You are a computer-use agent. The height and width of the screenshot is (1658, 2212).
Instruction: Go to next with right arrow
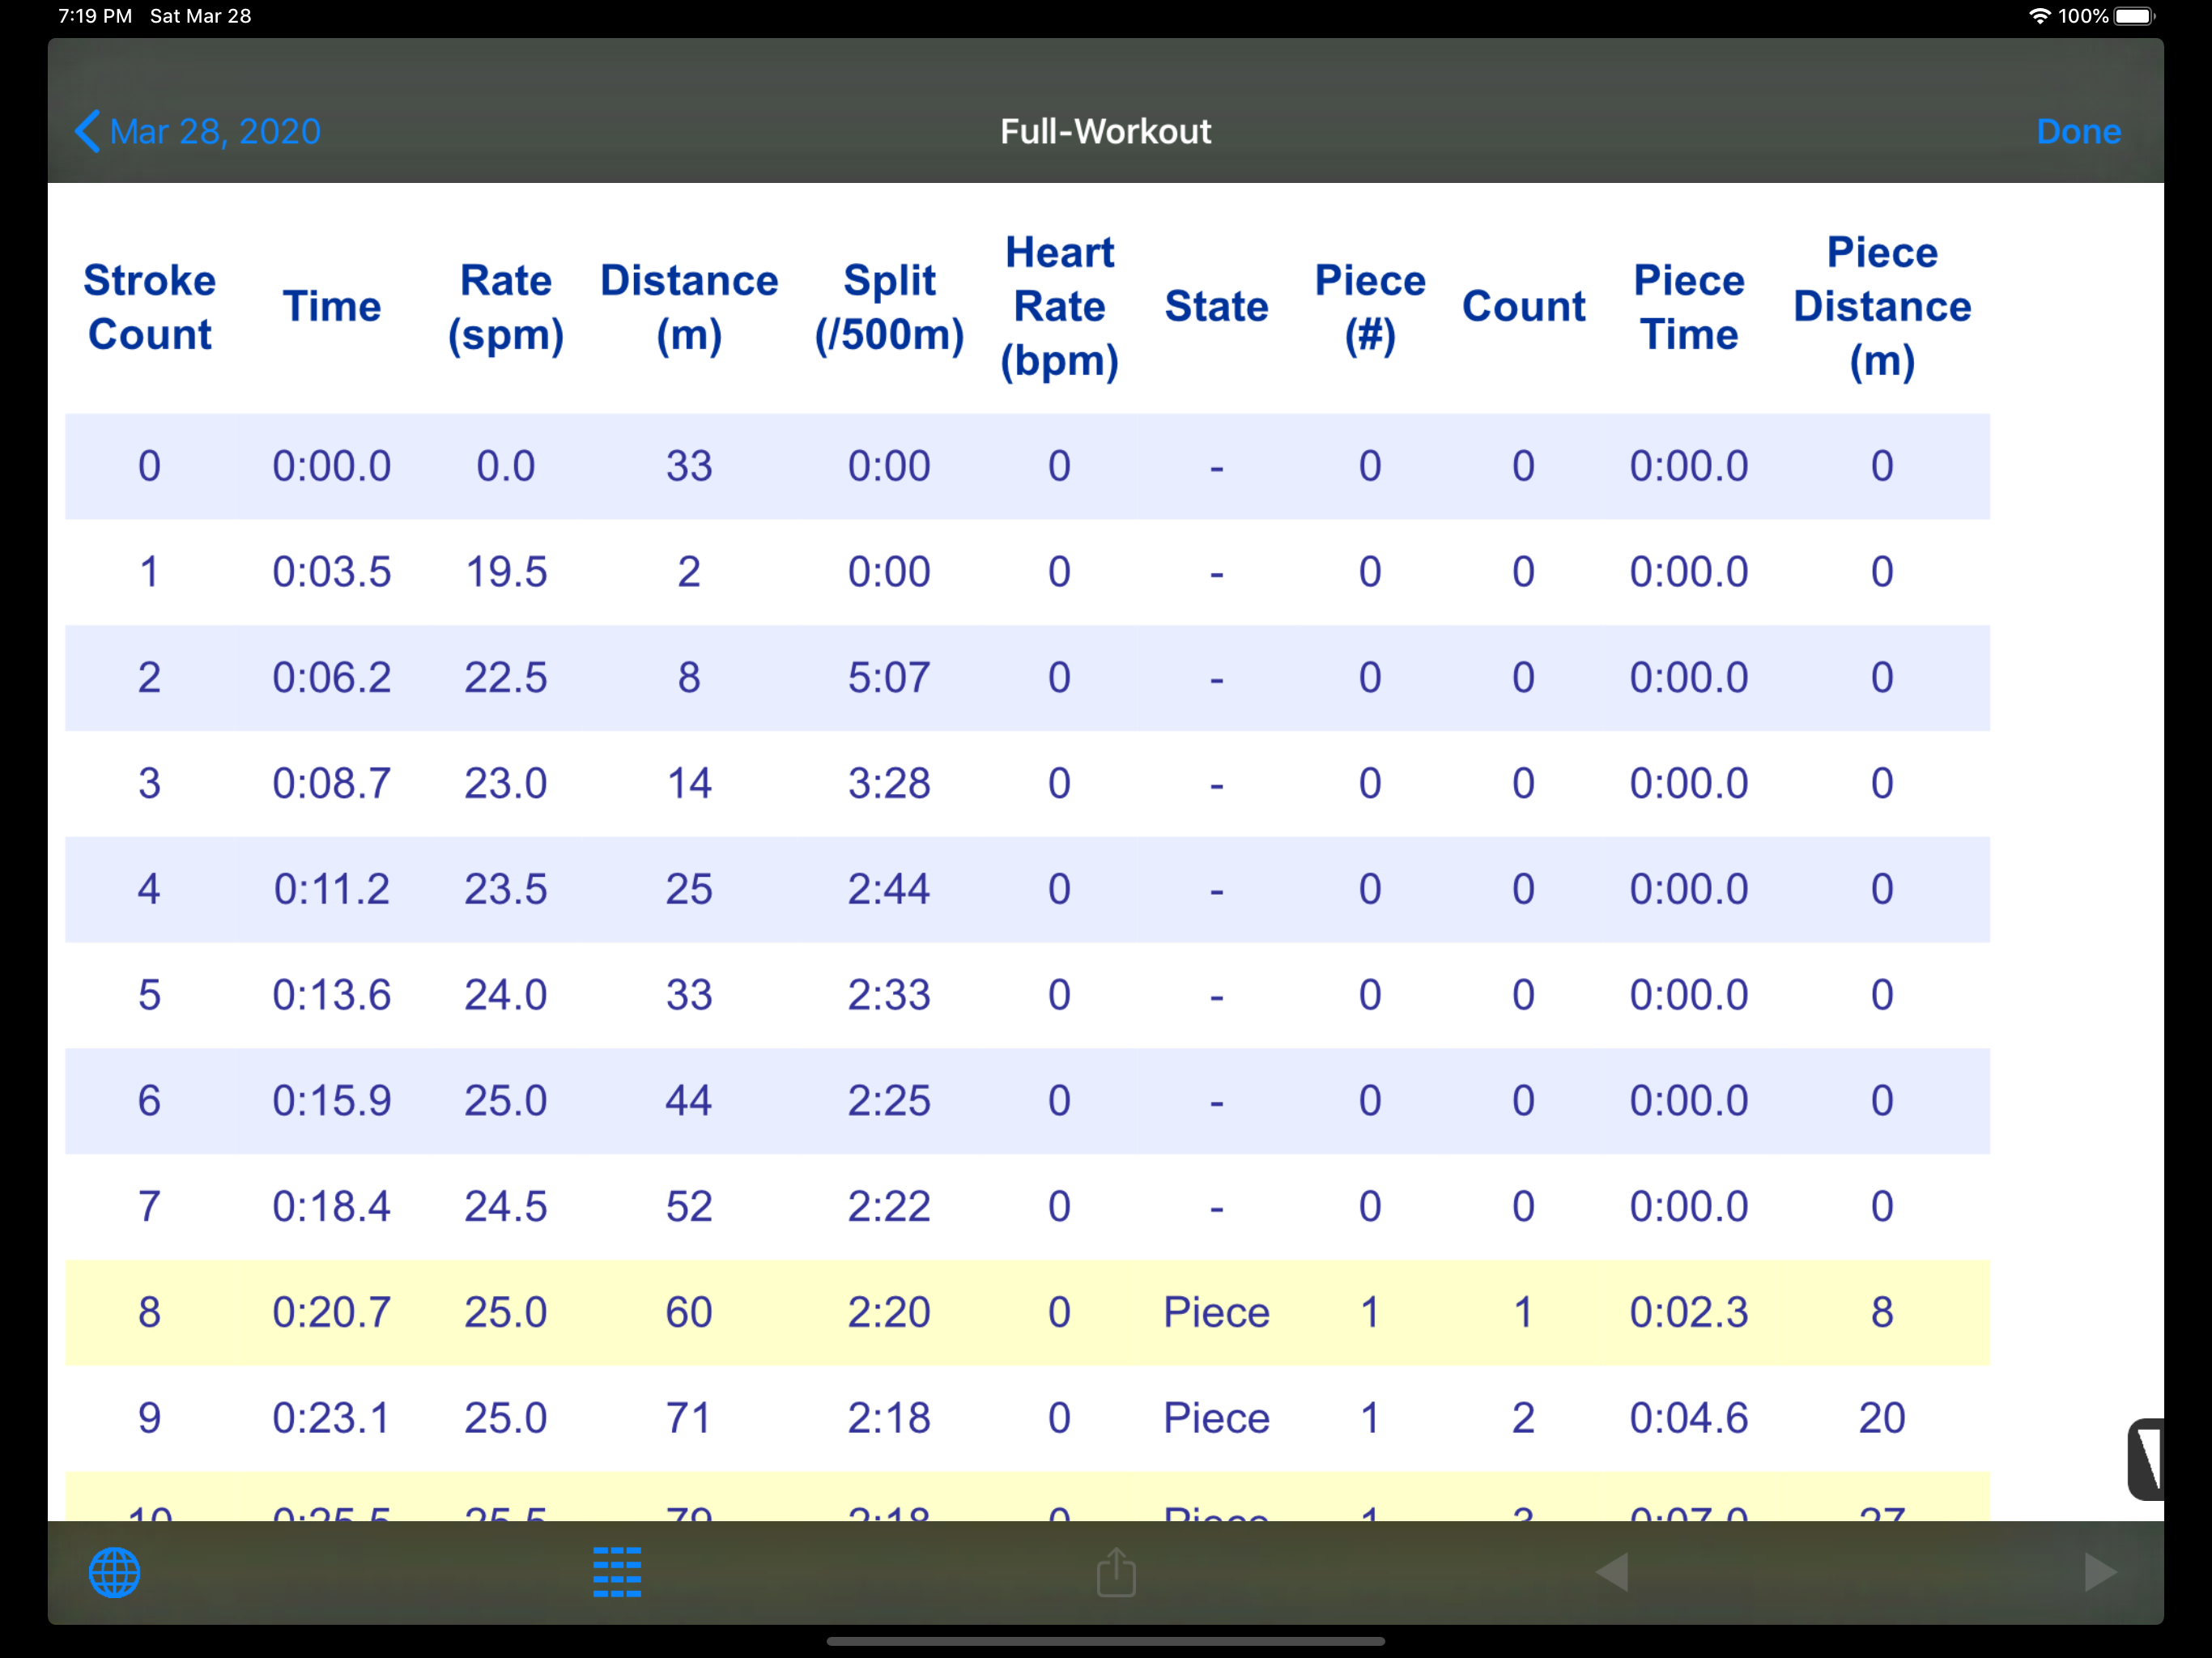2100,1573
